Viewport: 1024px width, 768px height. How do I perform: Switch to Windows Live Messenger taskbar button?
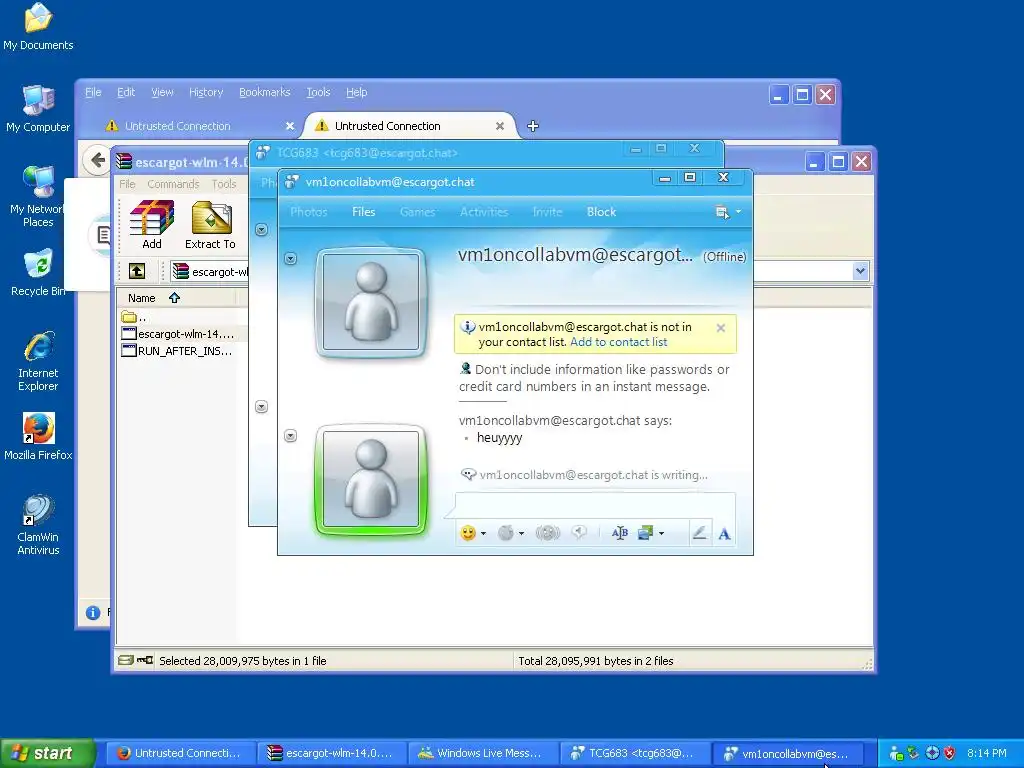click(482, 753)
